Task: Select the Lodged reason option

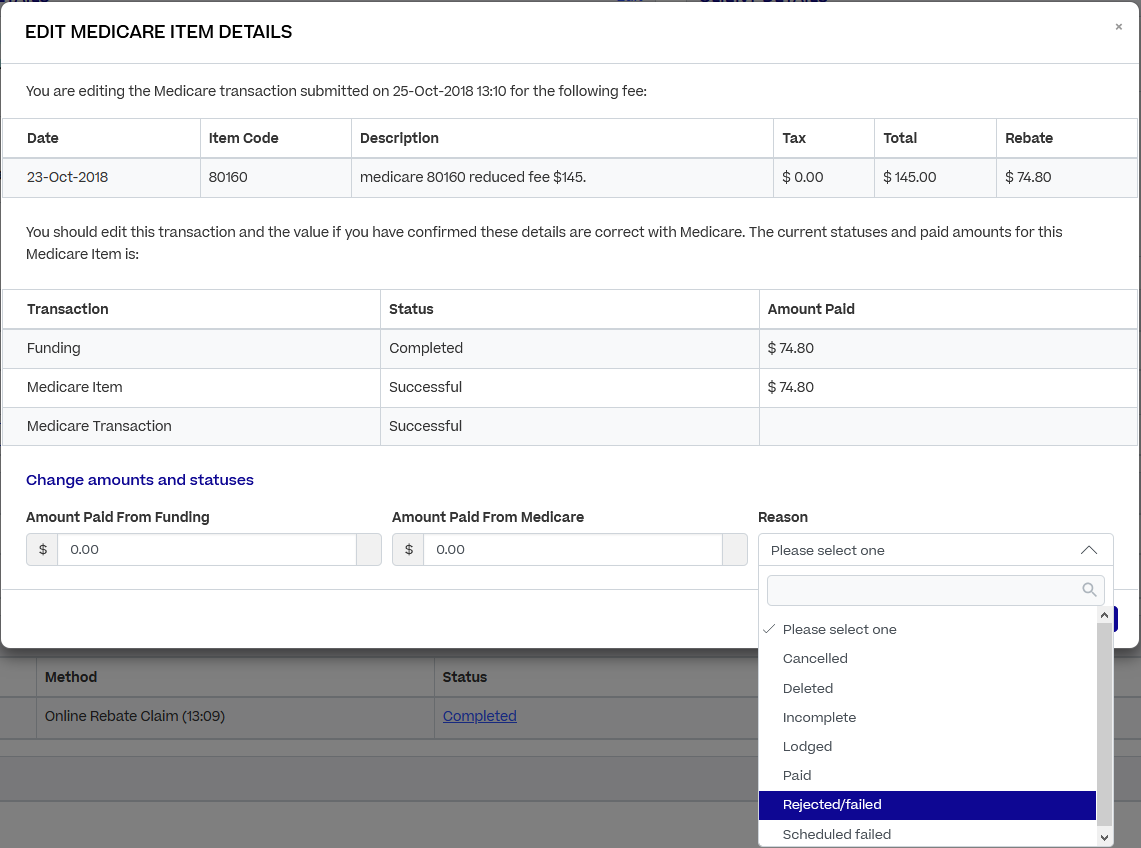Action: pos(807,746)
